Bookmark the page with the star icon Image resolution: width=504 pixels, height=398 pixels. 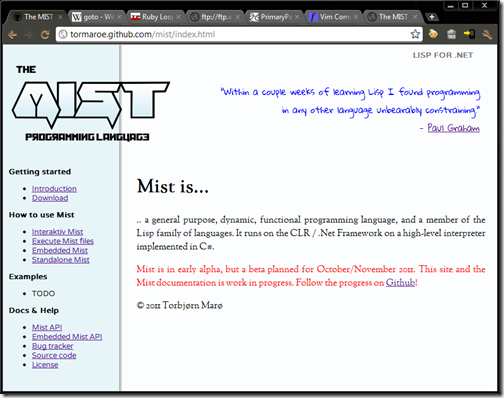(415, 34)
